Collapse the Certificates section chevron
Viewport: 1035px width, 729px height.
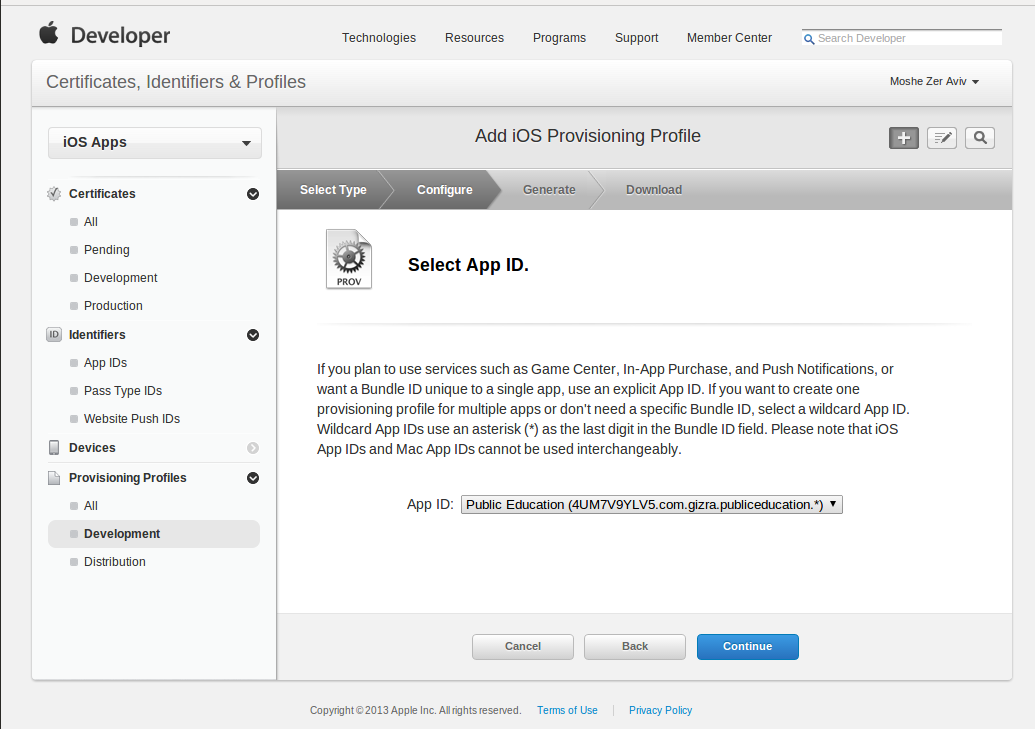tap(253, 194)
